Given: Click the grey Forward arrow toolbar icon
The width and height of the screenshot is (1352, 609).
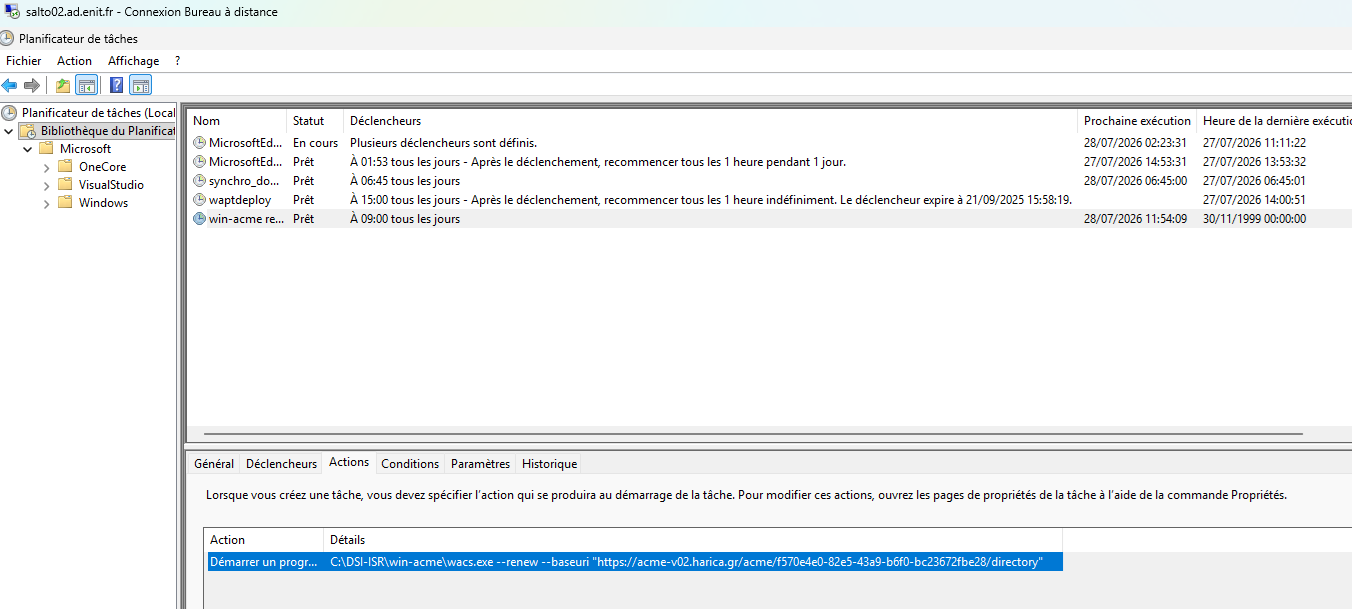Looking at the screenshot, I should tap(32, 85).
